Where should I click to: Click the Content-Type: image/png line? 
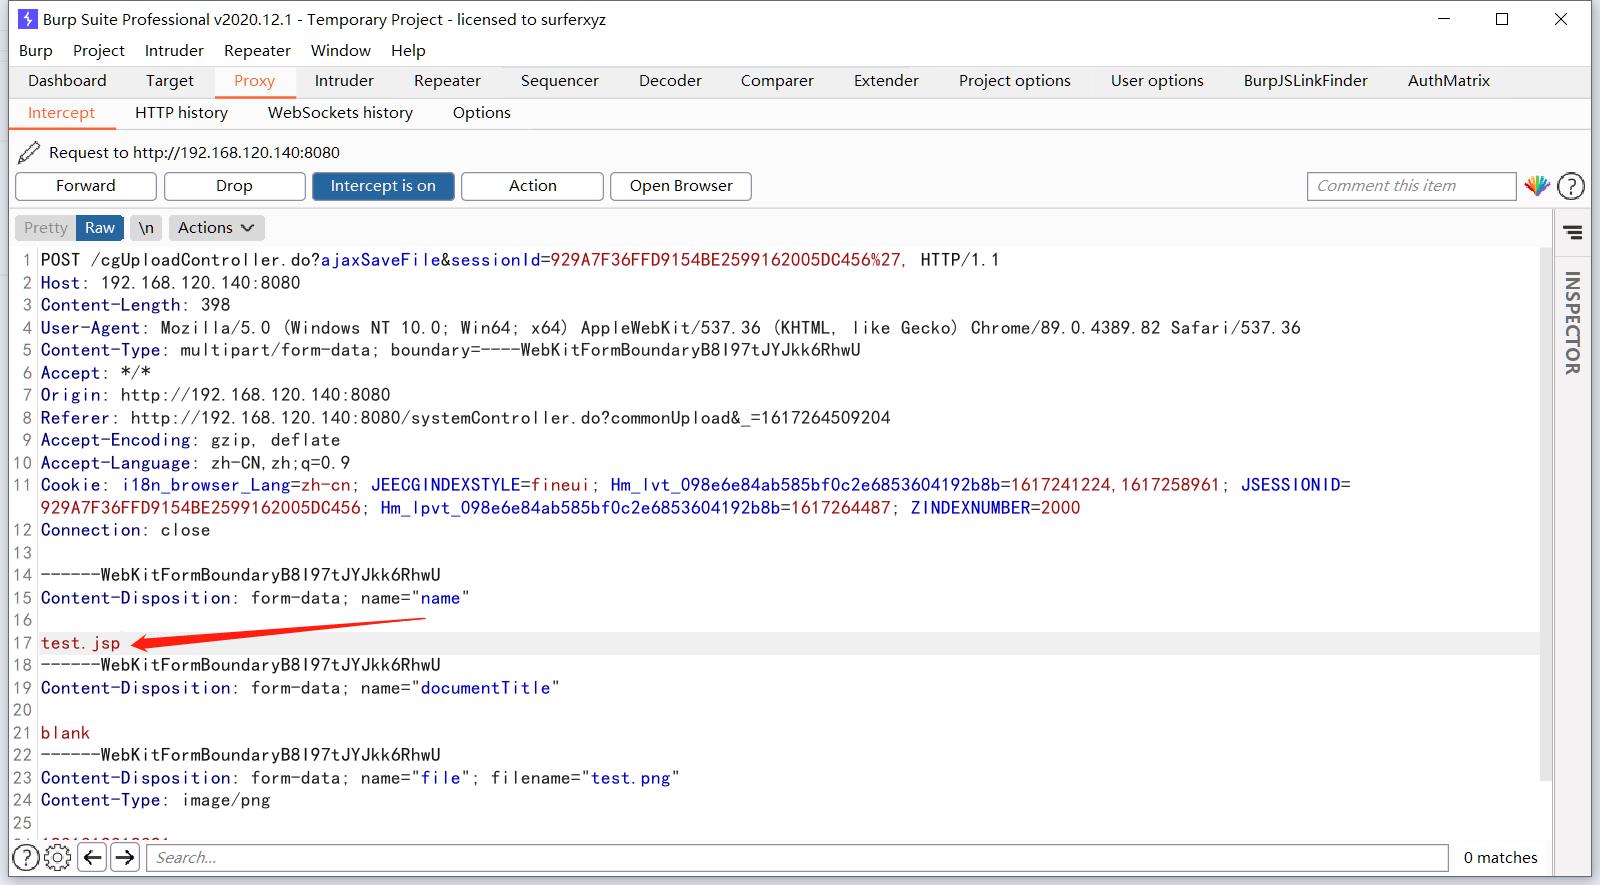tap(156, 800)
